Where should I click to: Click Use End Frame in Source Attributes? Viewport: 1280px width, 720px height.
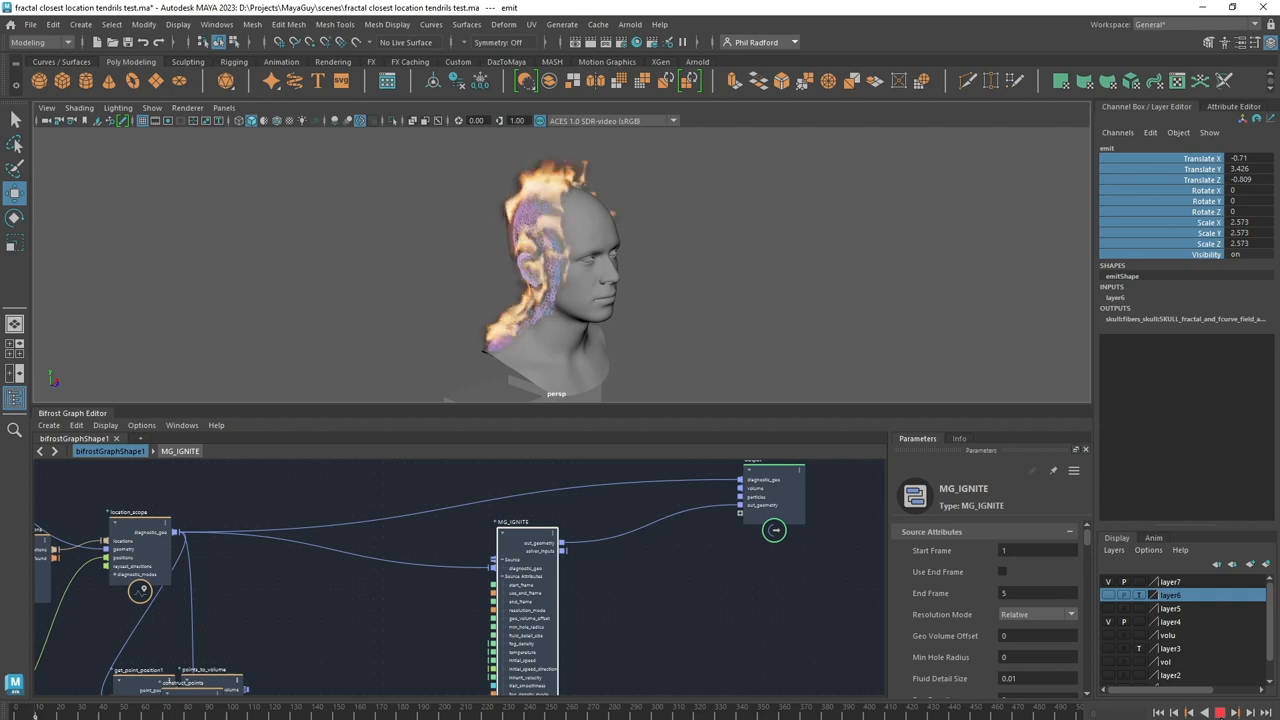(x=1003, y=571)
